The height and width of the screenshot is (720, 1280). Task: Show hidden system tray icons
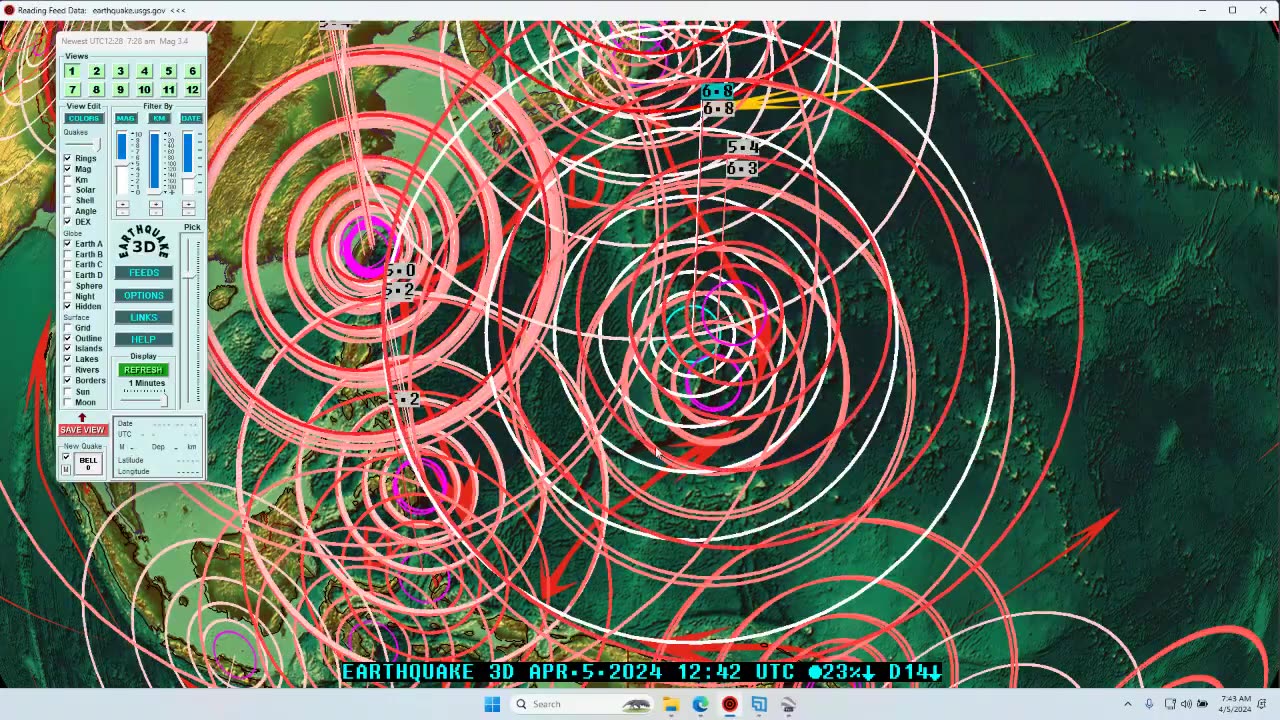point(1128,704)
